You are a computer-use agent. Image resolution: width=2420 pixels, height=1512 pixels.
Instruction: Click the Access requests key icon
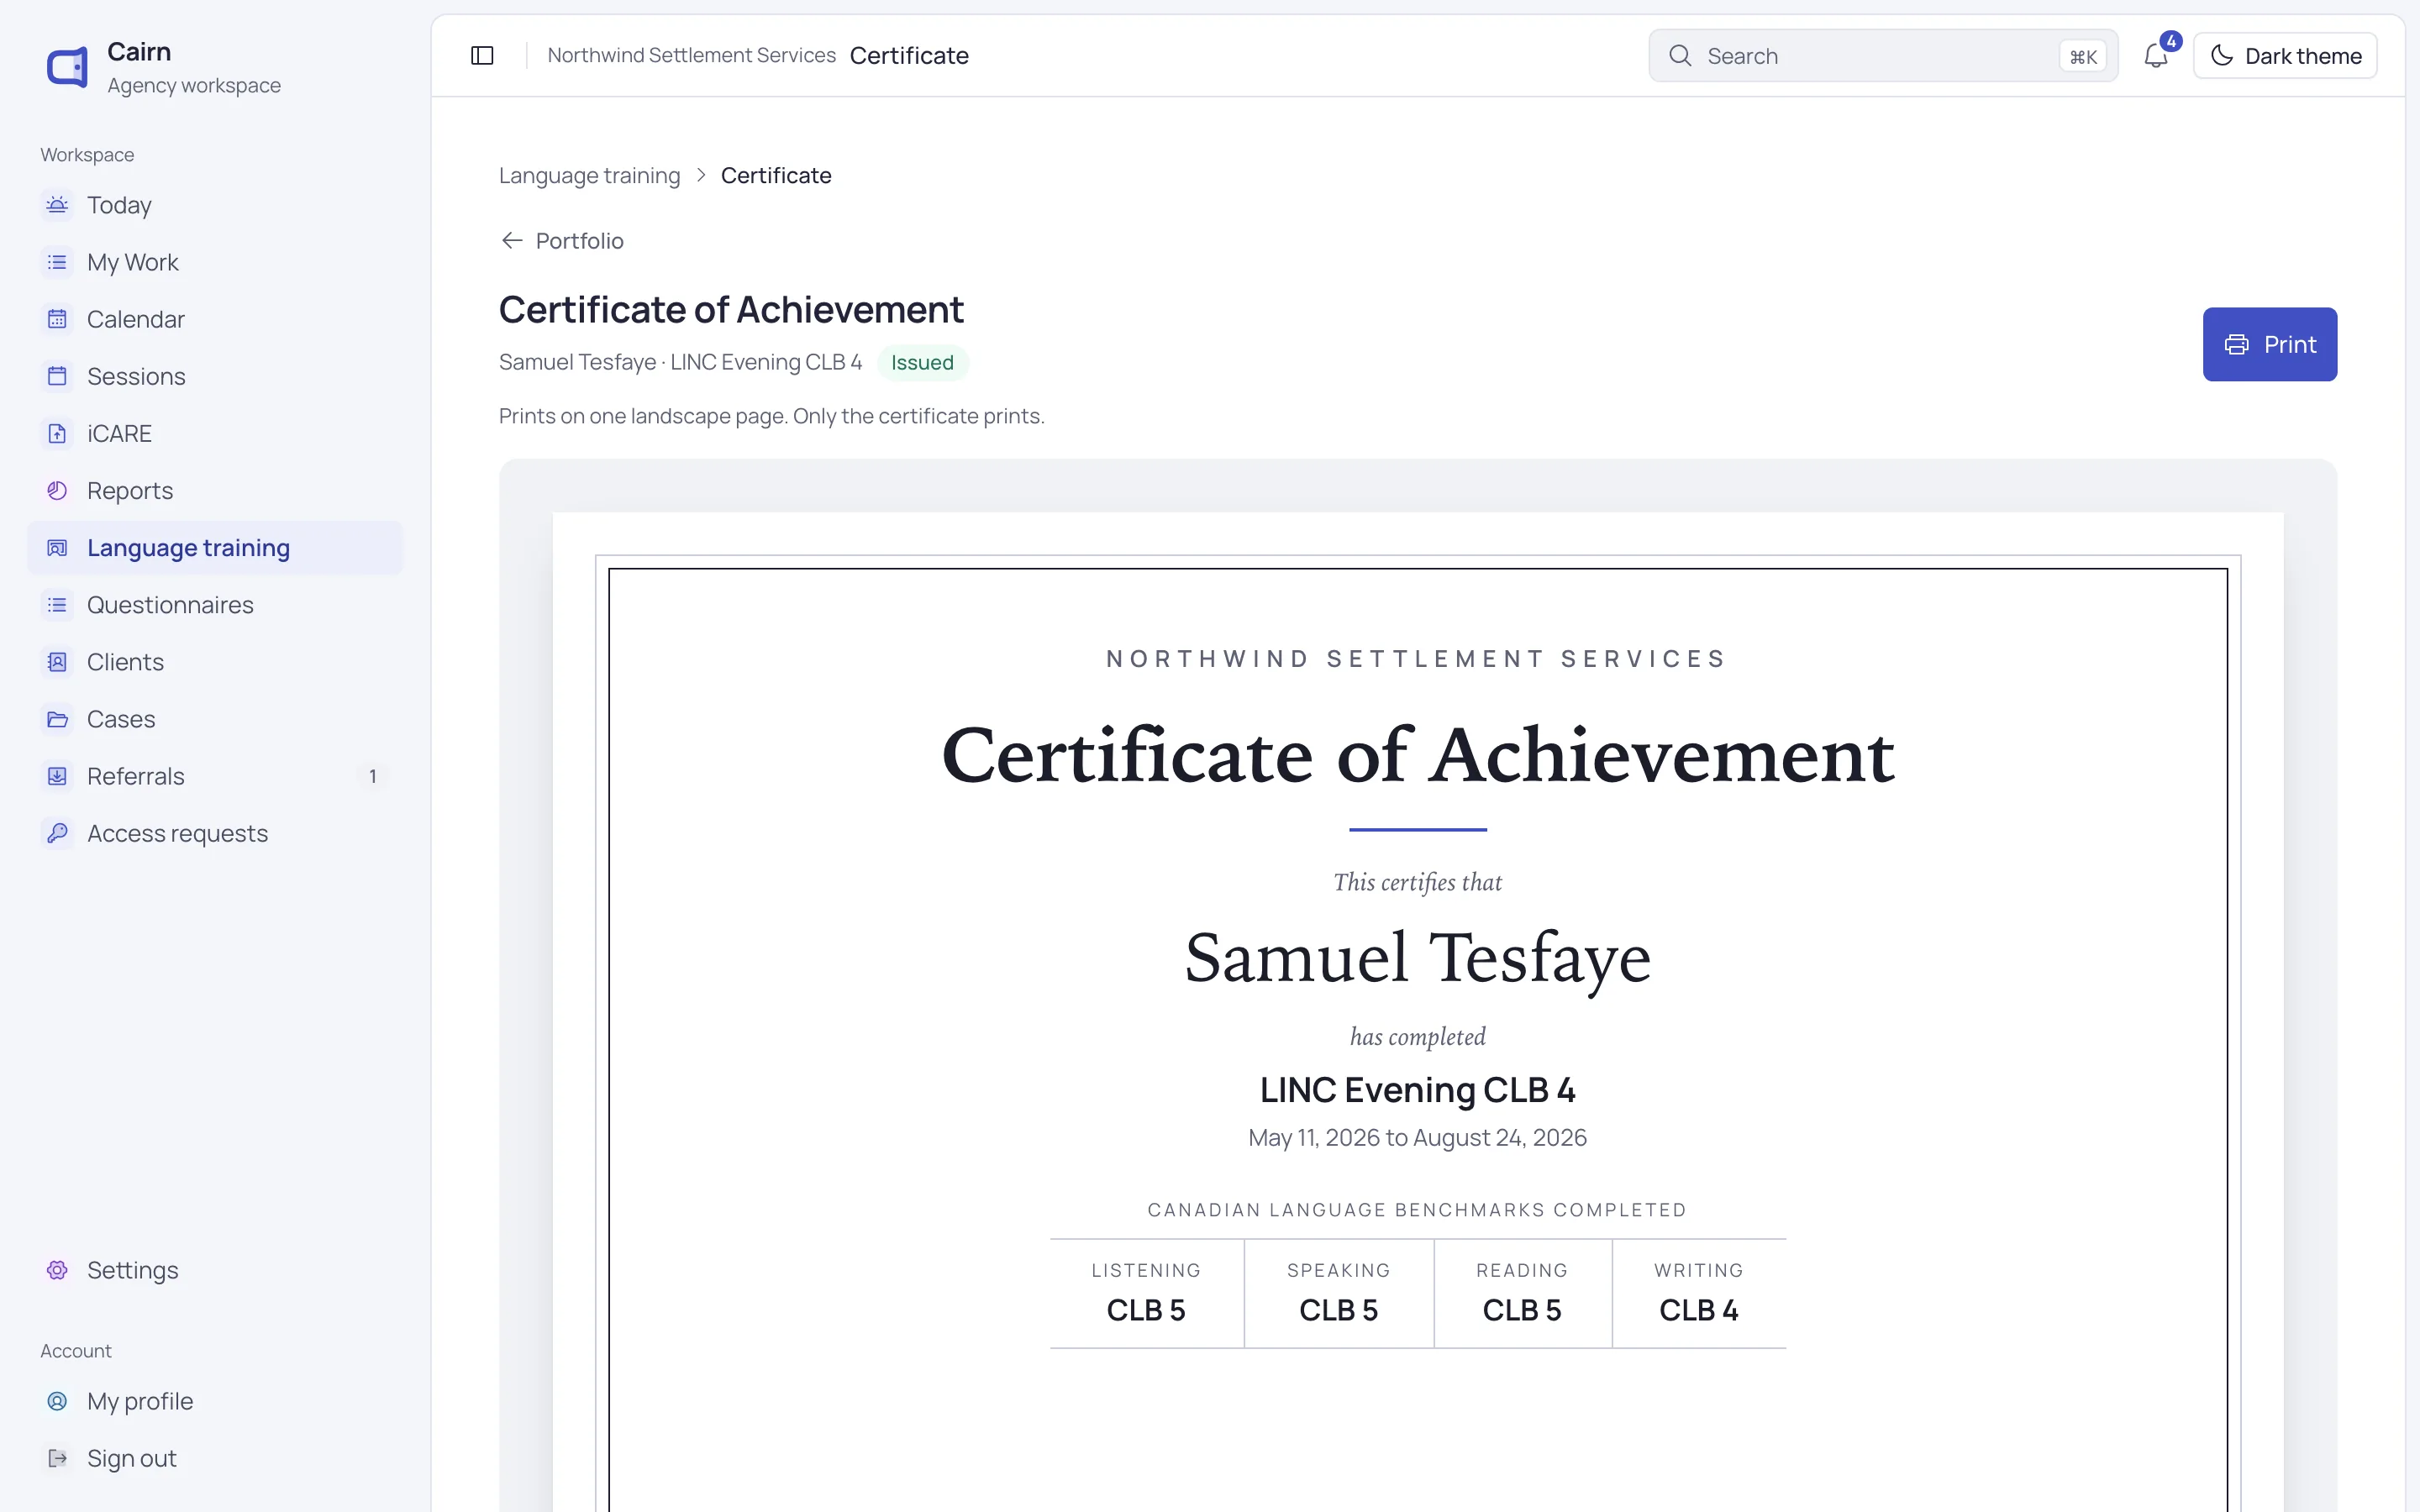[x=57, y=833]
